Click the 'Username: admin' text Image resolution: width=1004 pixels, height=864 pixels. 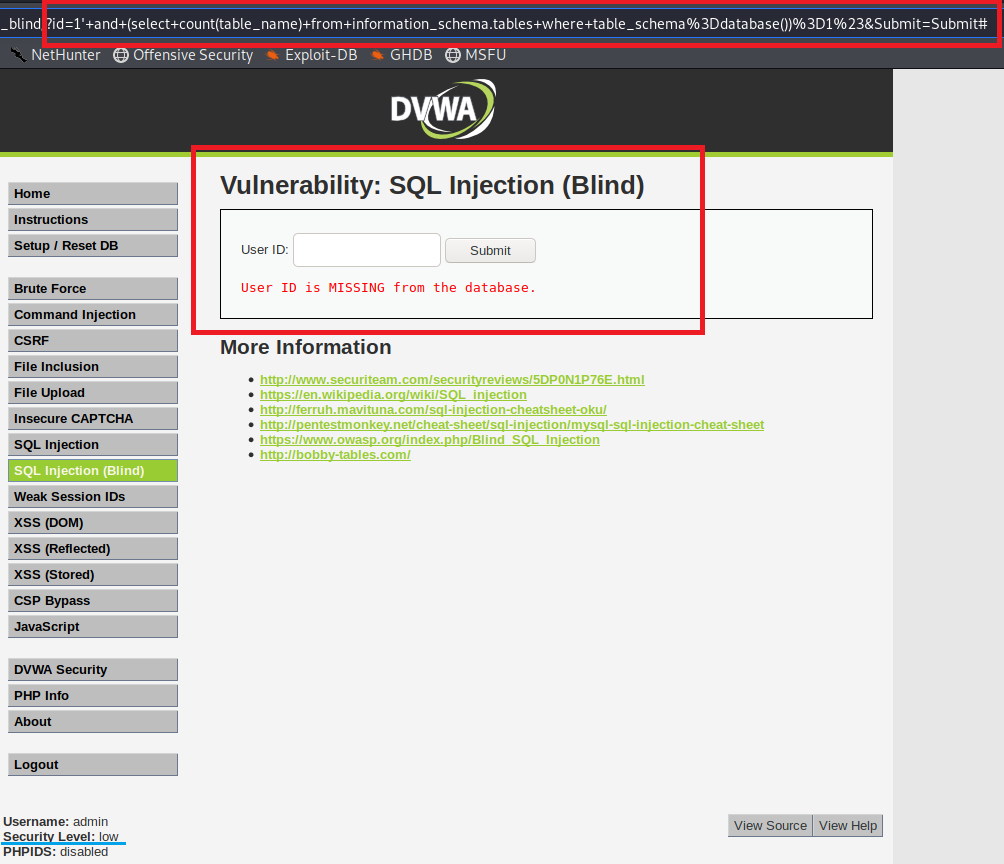pyautogui.click(x=56, y=821)
